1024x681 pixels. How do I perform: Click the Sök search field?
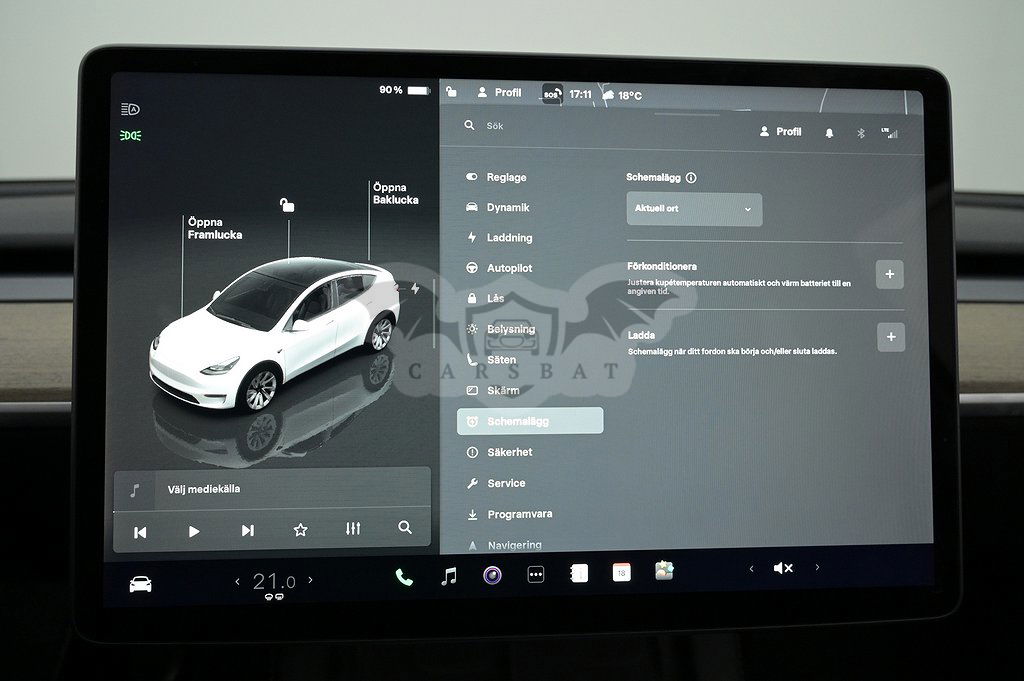[x=600, y=126]
